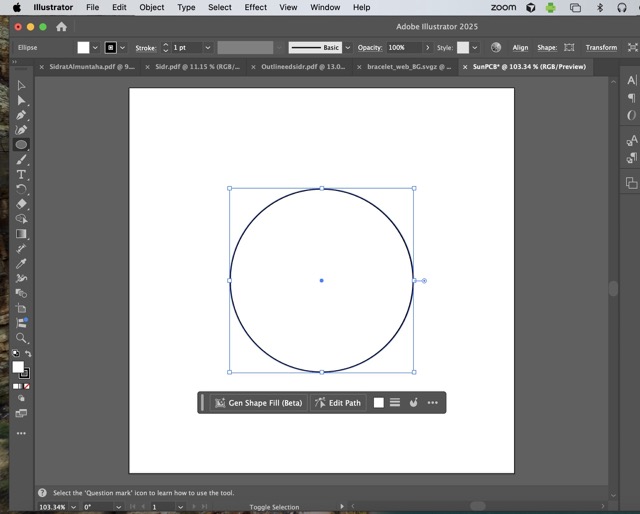Select the Eraser tool
The width and height of the screenshot is (640, 514).
pyautogui.click(x=21, y=204)
